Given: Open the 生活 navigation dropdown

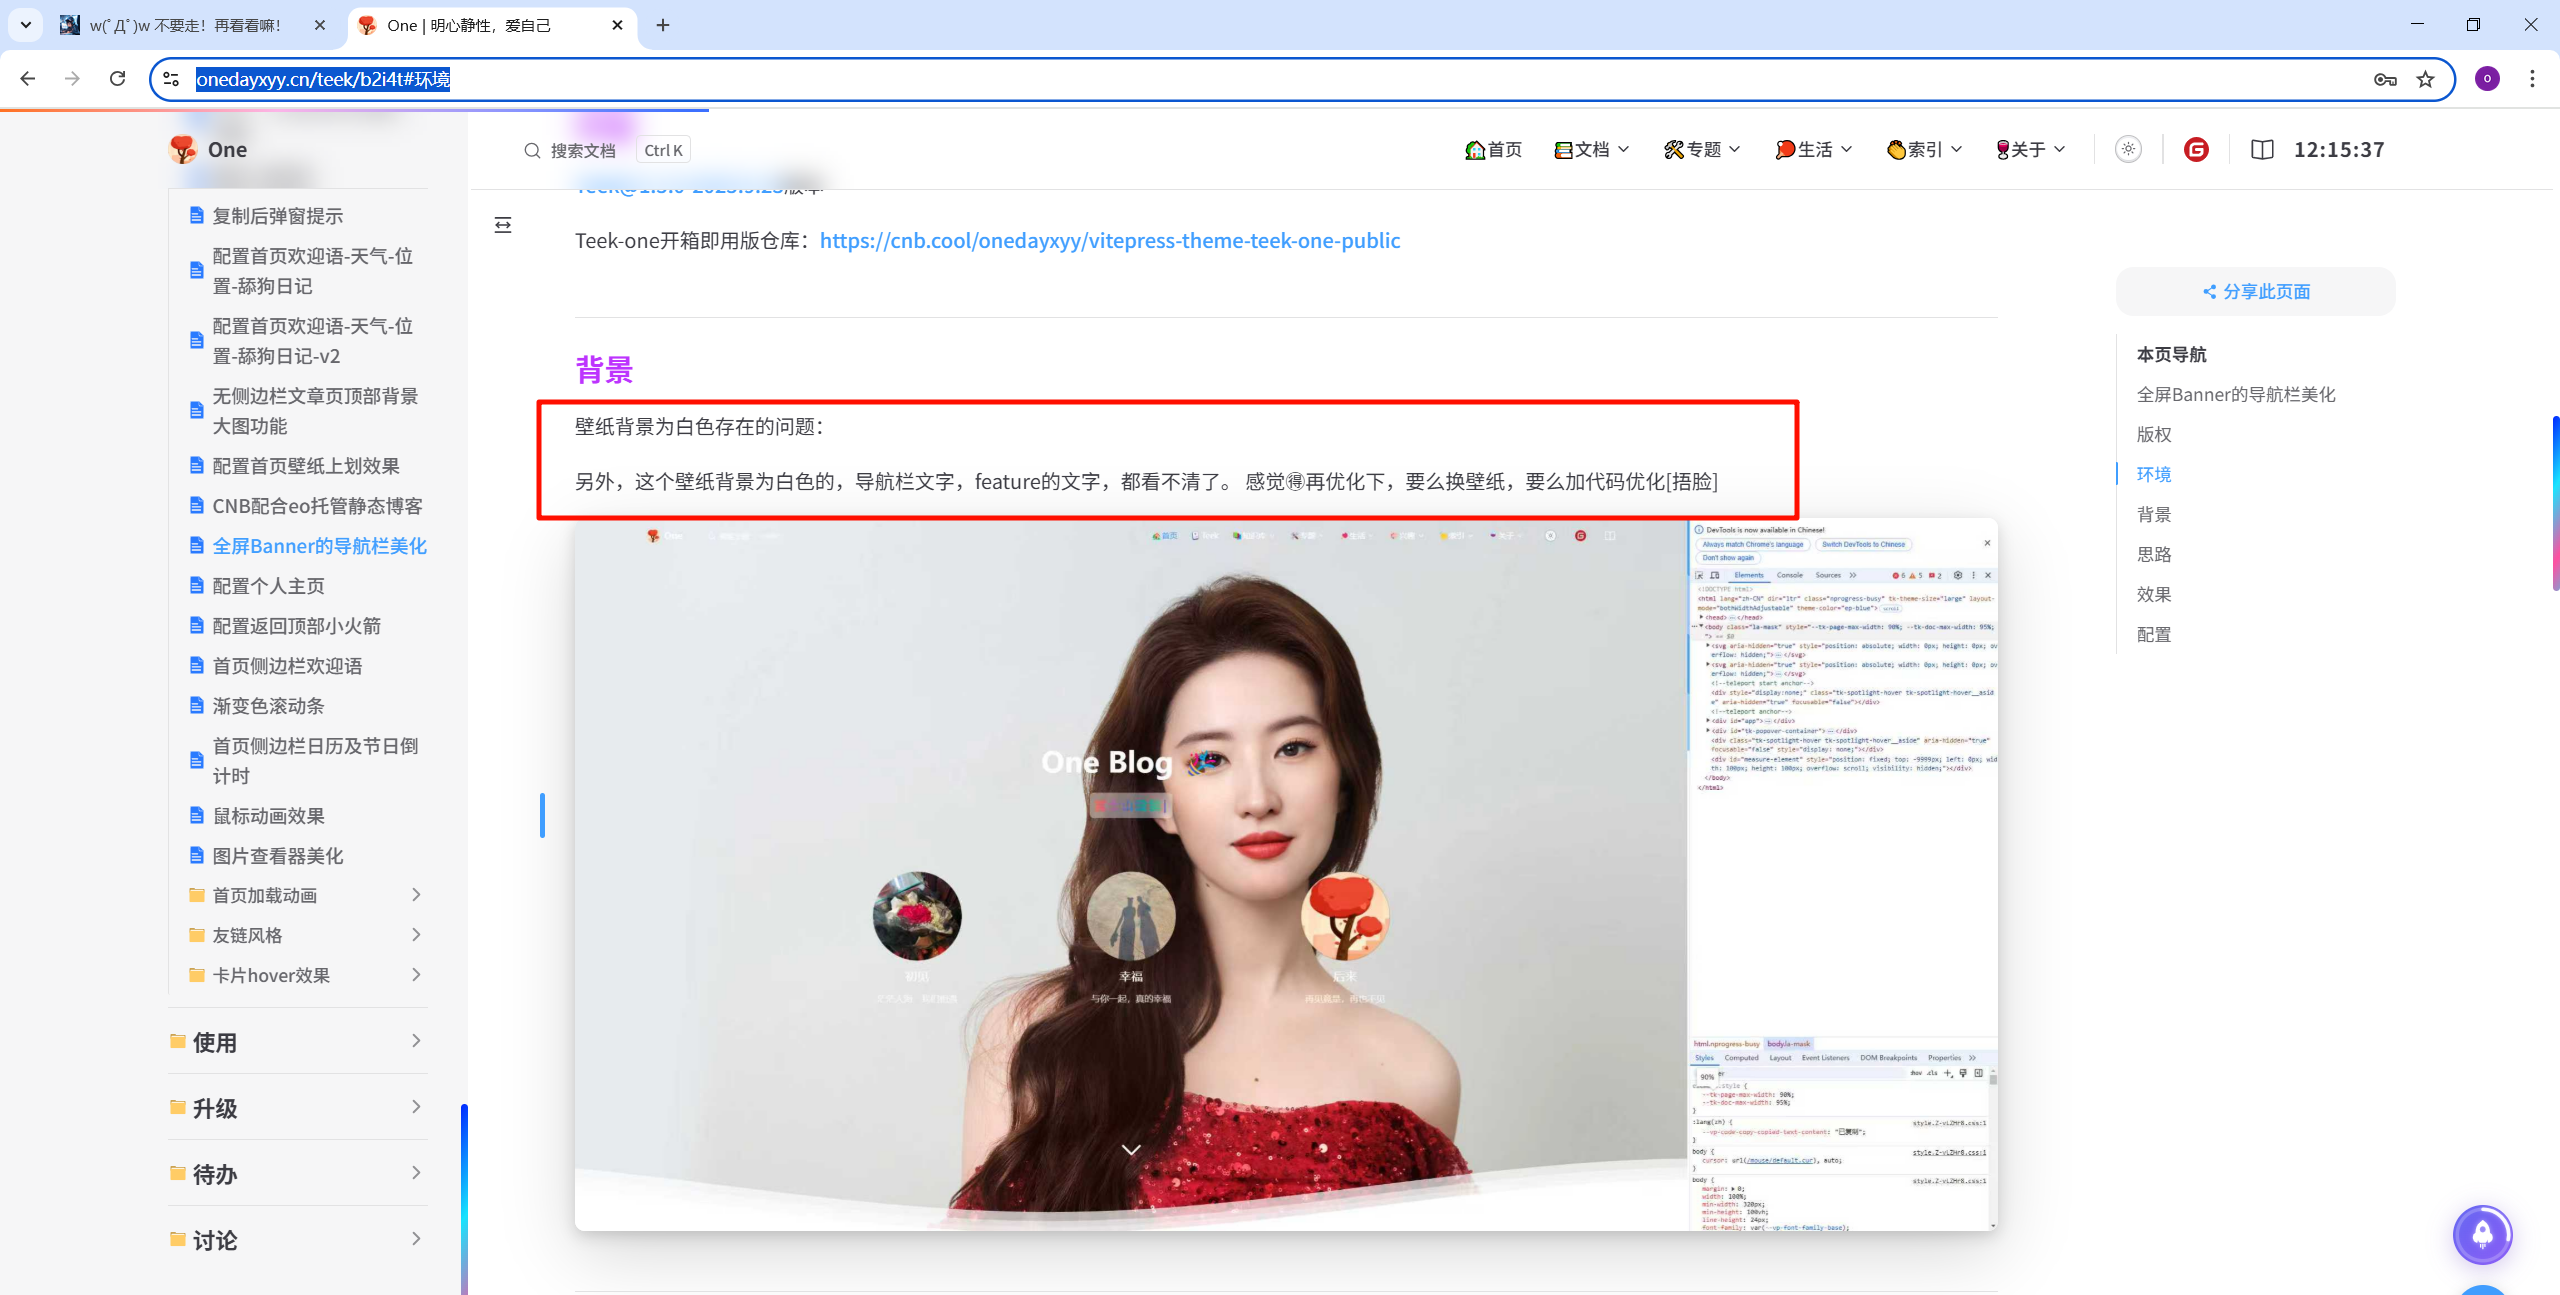Looking at the screenshot, I should tap(1814, 150).
